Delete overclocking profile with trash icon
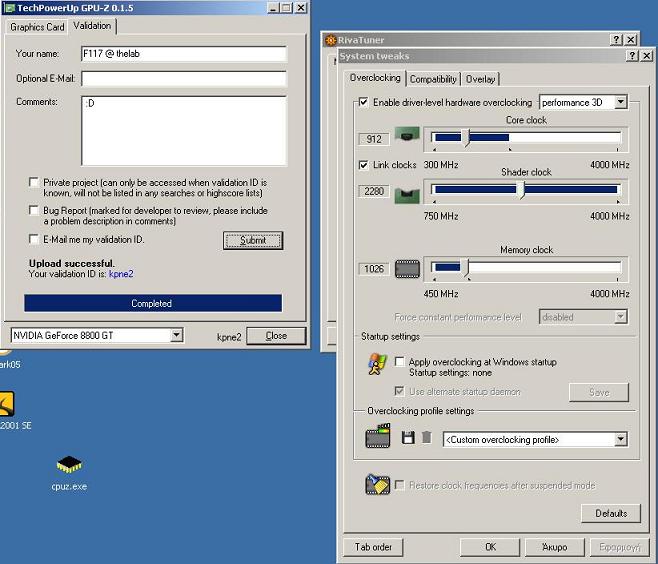Viewport: 658px width, 564px height. [x=427, y=437]
